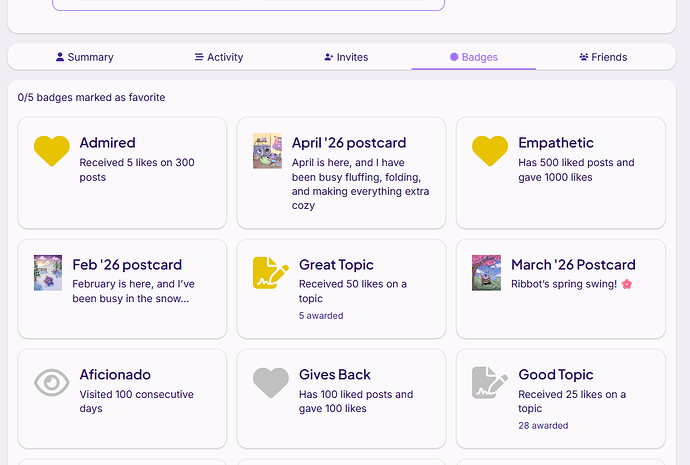Click 'Received 5 likes on 300 posts' description
This screenshot has width=690, height=465.
137,170
